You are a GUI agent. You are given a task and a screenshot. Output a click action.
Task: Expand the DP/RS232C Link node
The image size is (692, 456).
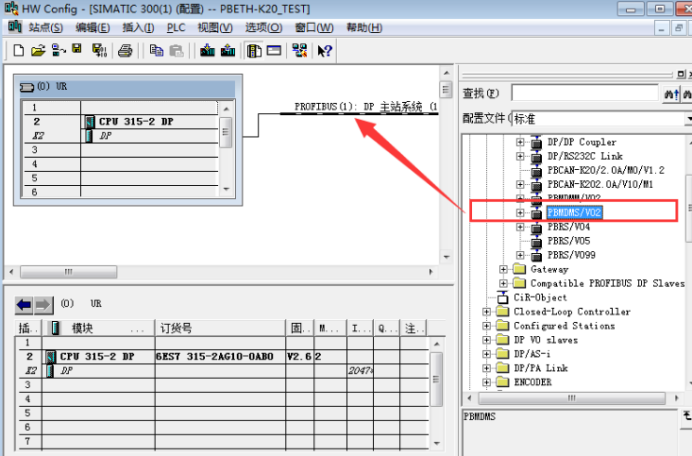pyautogui.click(x=520, y=156)
